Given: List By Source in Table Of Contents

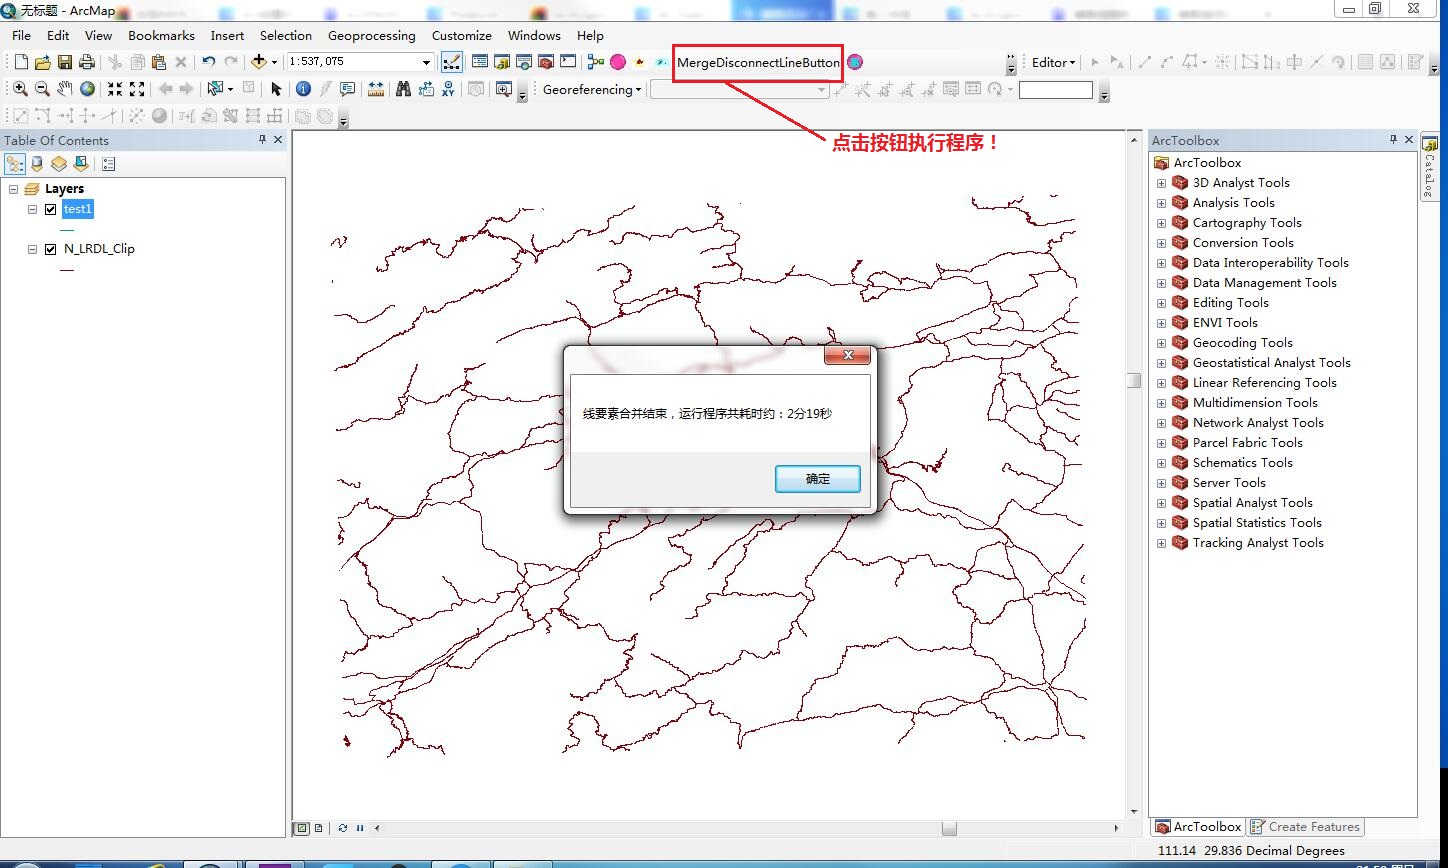Looking at the screenshot, I should (37, 164).
